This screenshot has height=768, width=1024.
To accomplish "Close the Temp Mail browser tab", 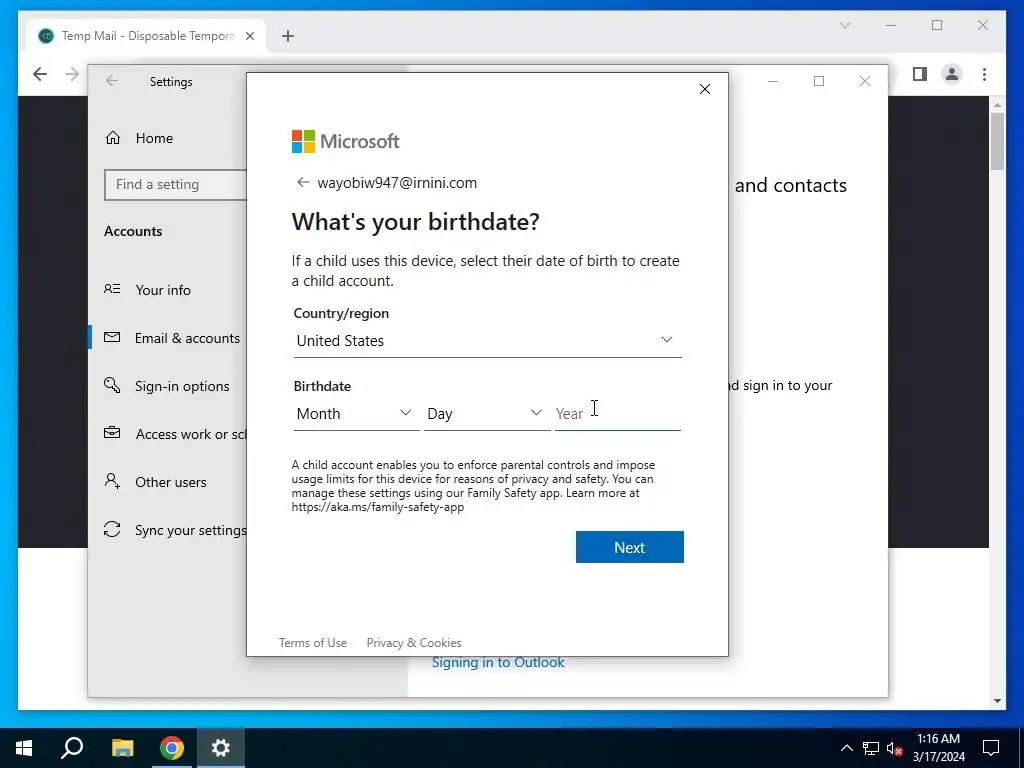I will tap(249, 36).
